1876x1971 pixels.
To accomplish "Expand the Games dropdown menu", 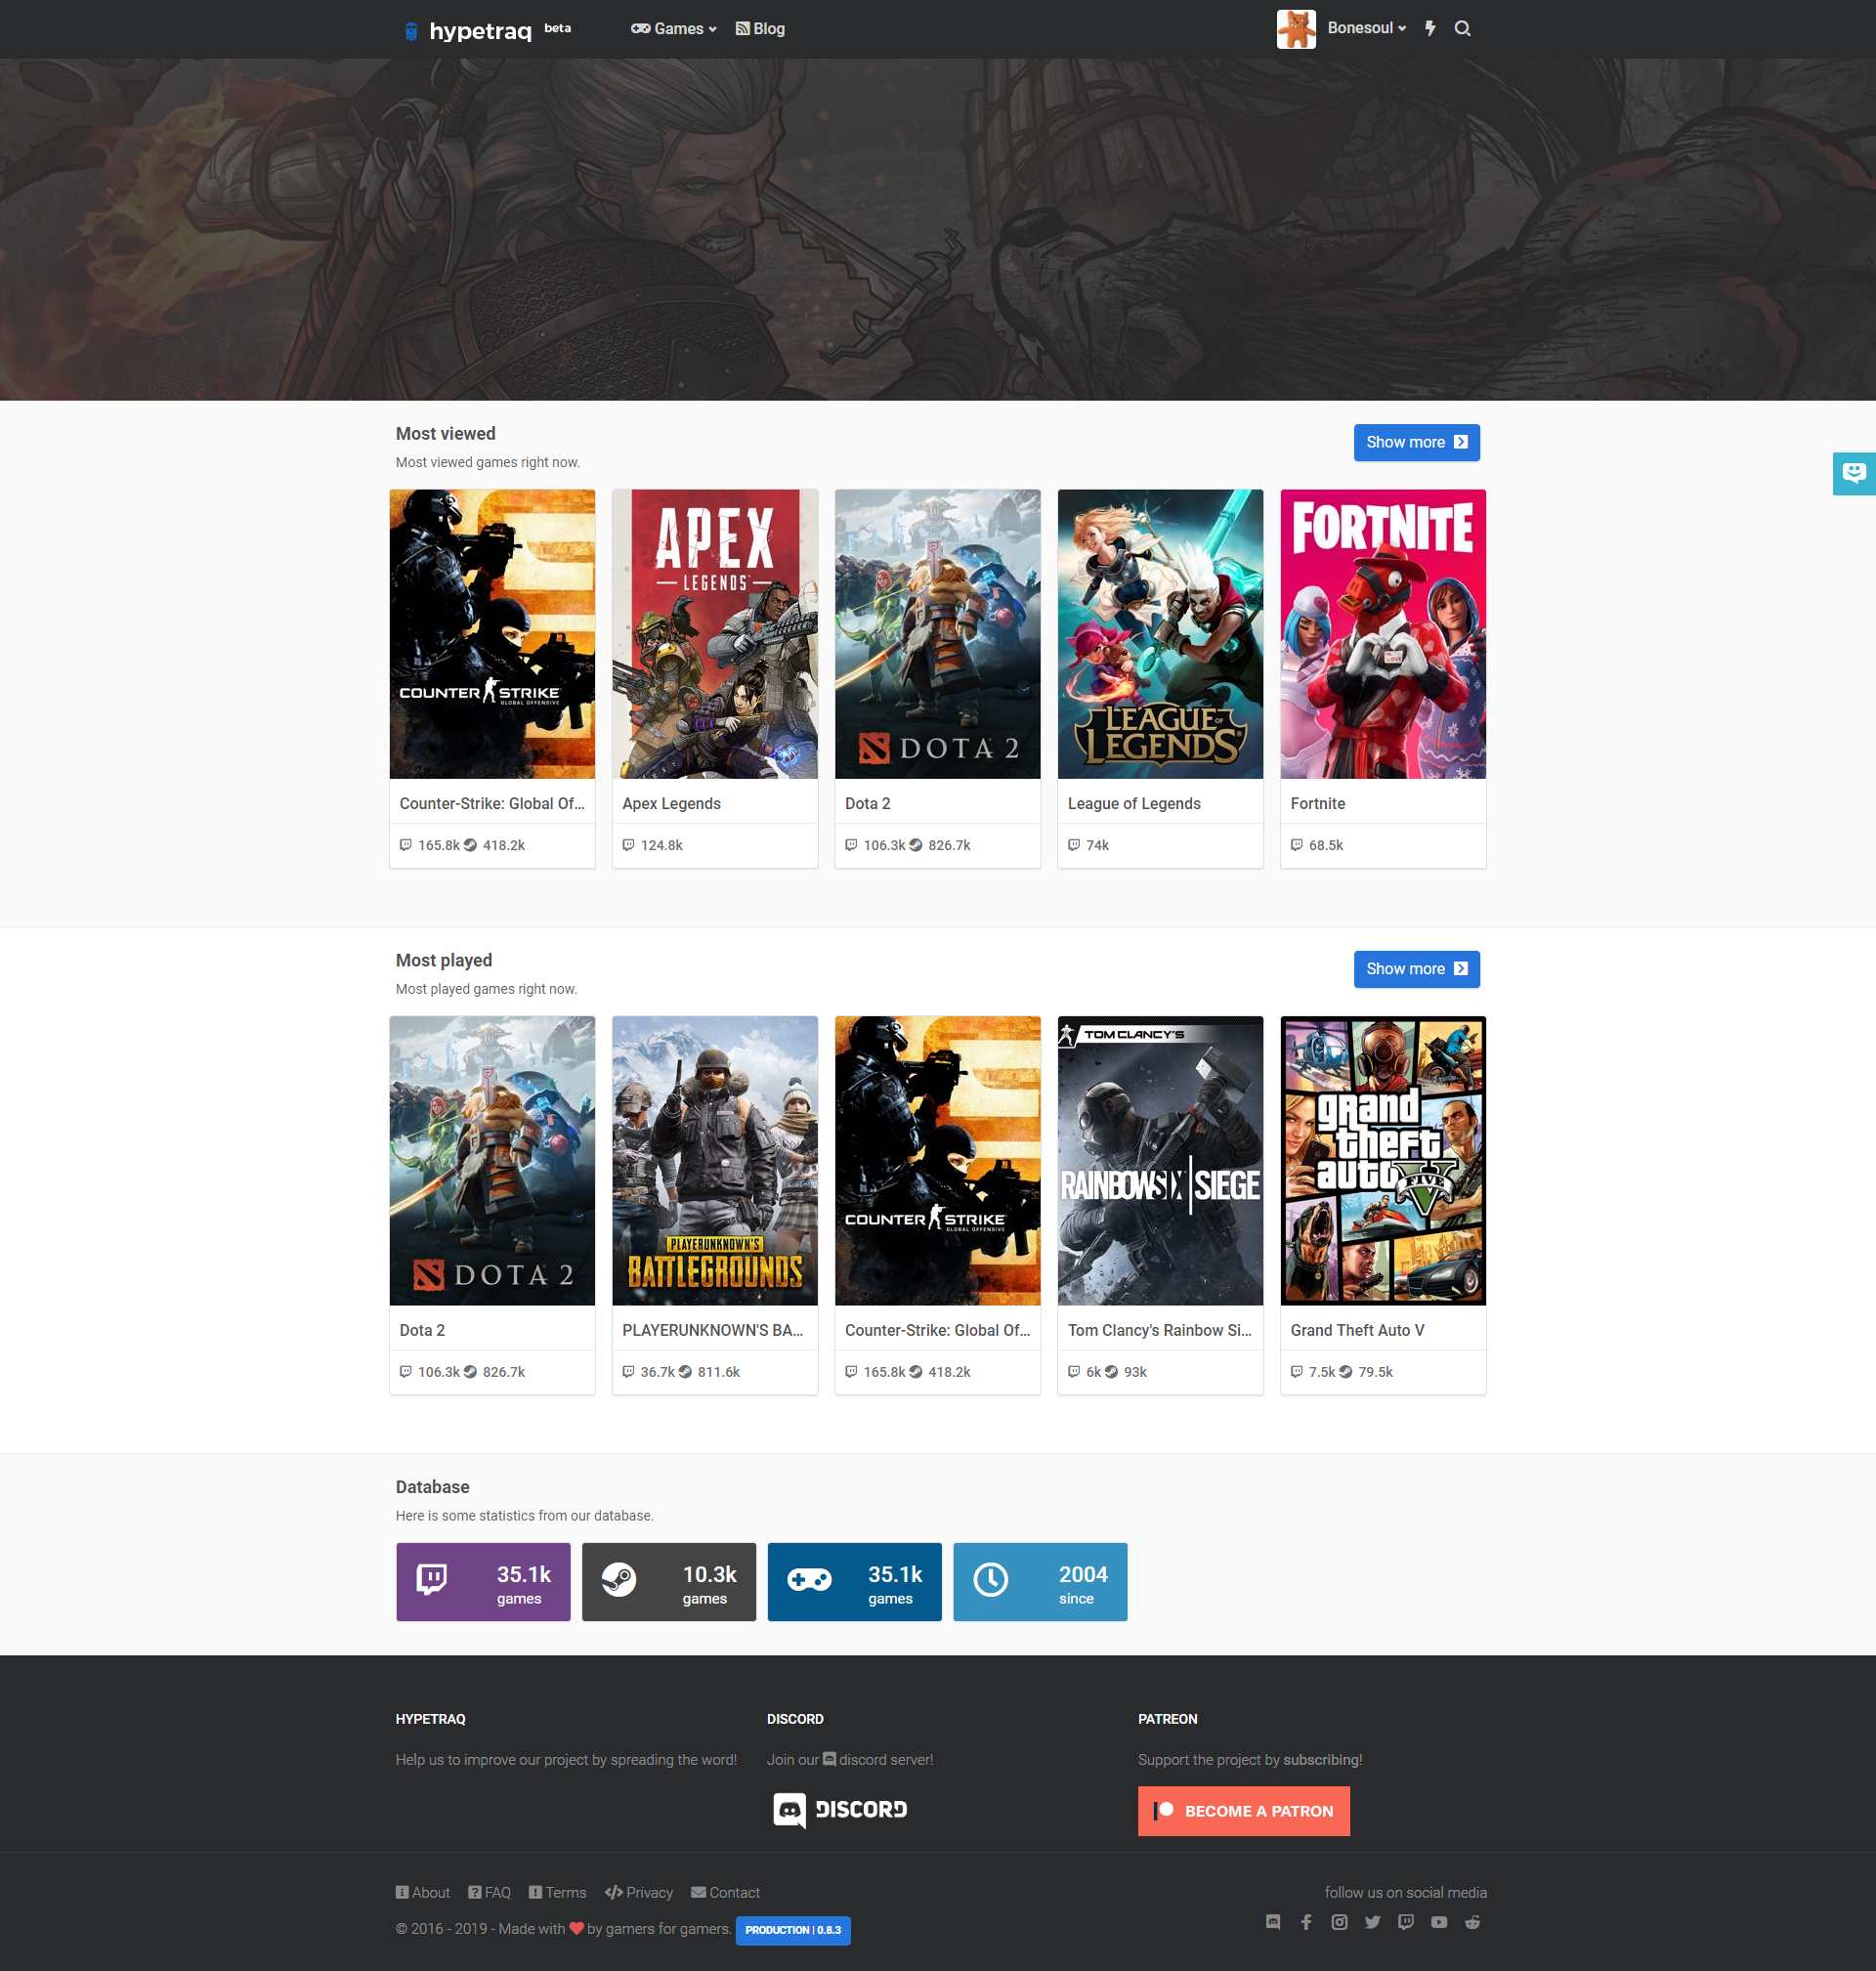I will (673, 28).
